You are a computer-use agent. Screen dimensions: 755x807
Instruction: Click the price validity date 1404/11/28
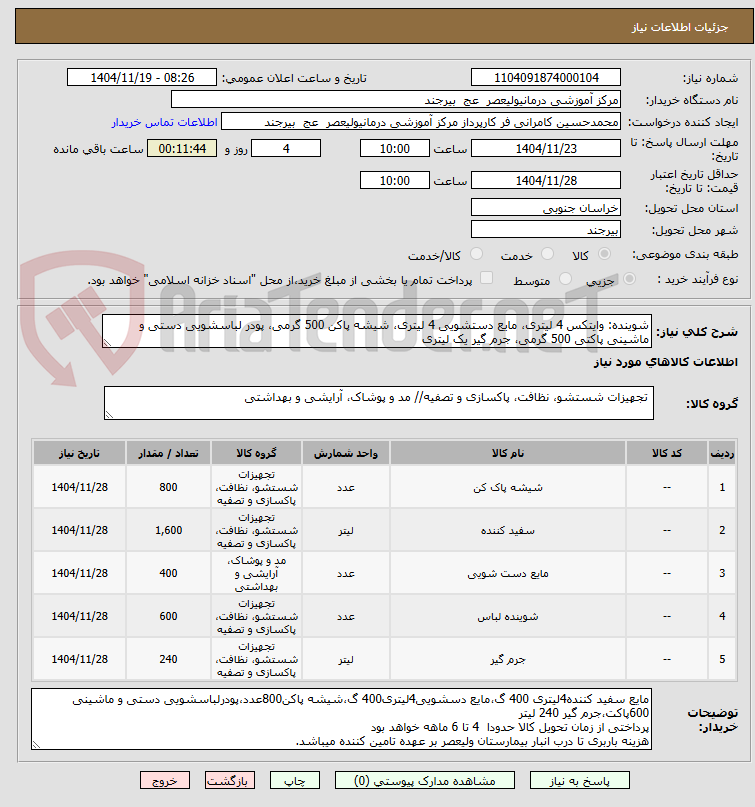coord(546,181)
